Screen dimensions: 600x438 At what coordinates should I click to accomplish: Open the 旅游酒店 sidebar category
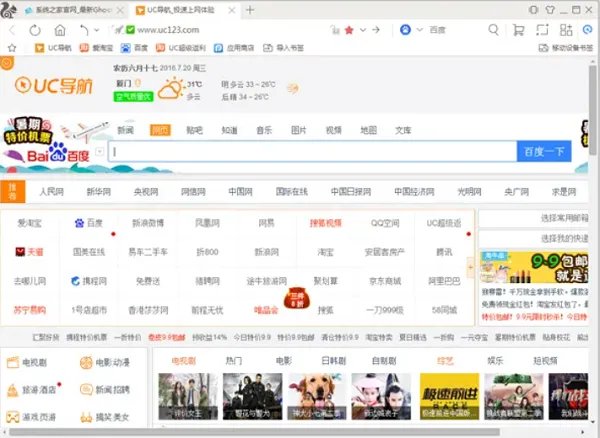[32, 390]
